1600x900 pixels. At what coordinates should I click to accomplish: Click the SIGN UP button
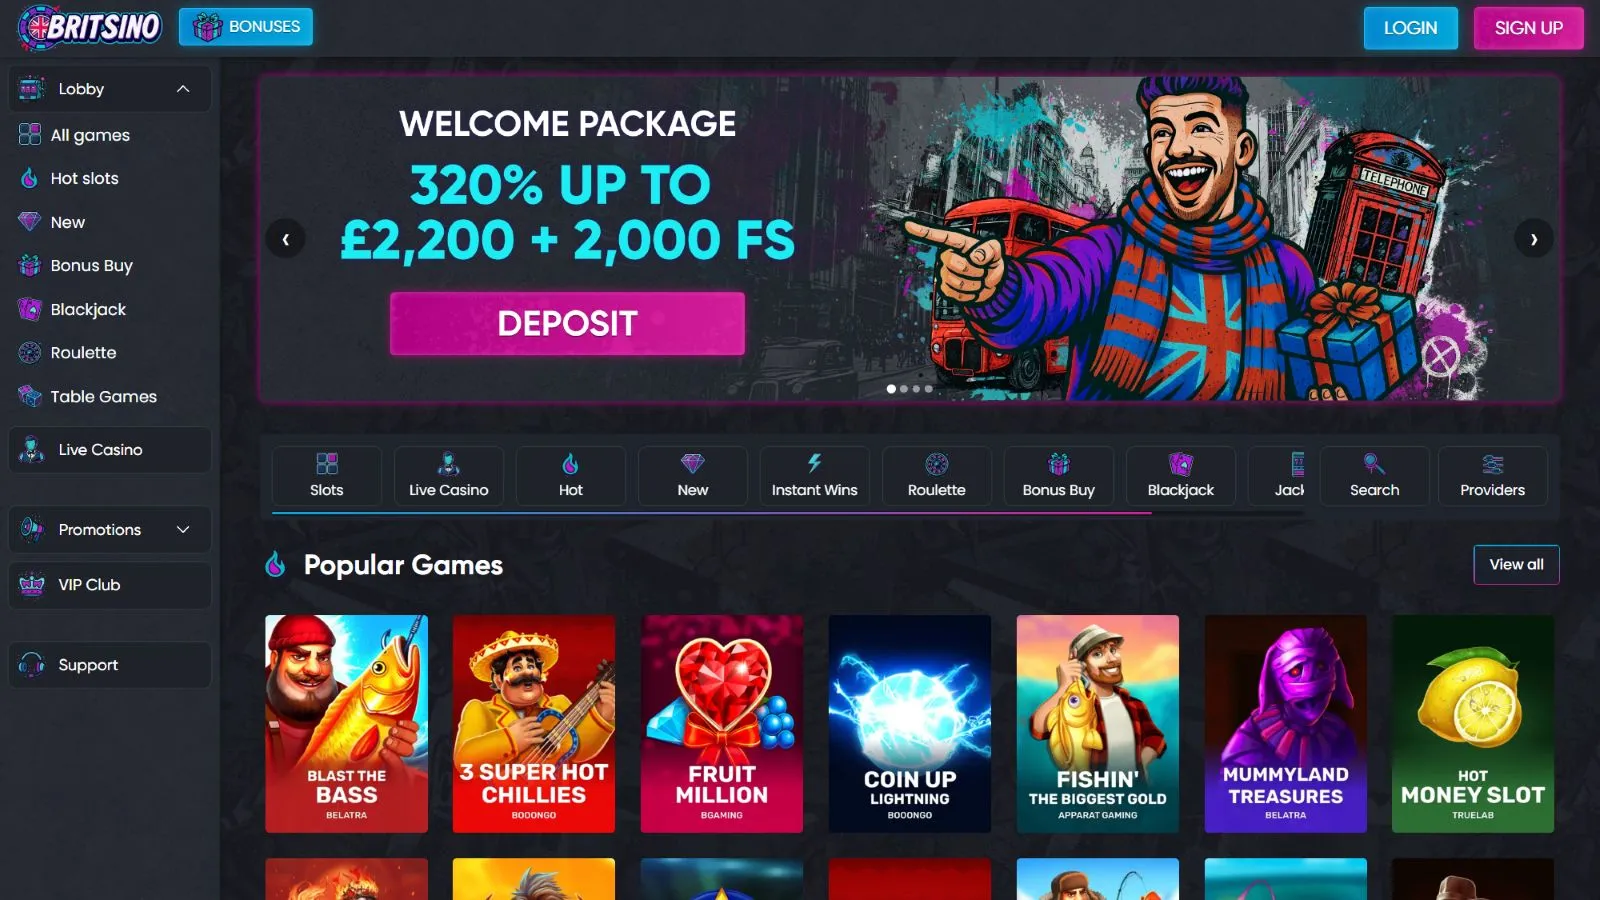[x=1528, y=28]
